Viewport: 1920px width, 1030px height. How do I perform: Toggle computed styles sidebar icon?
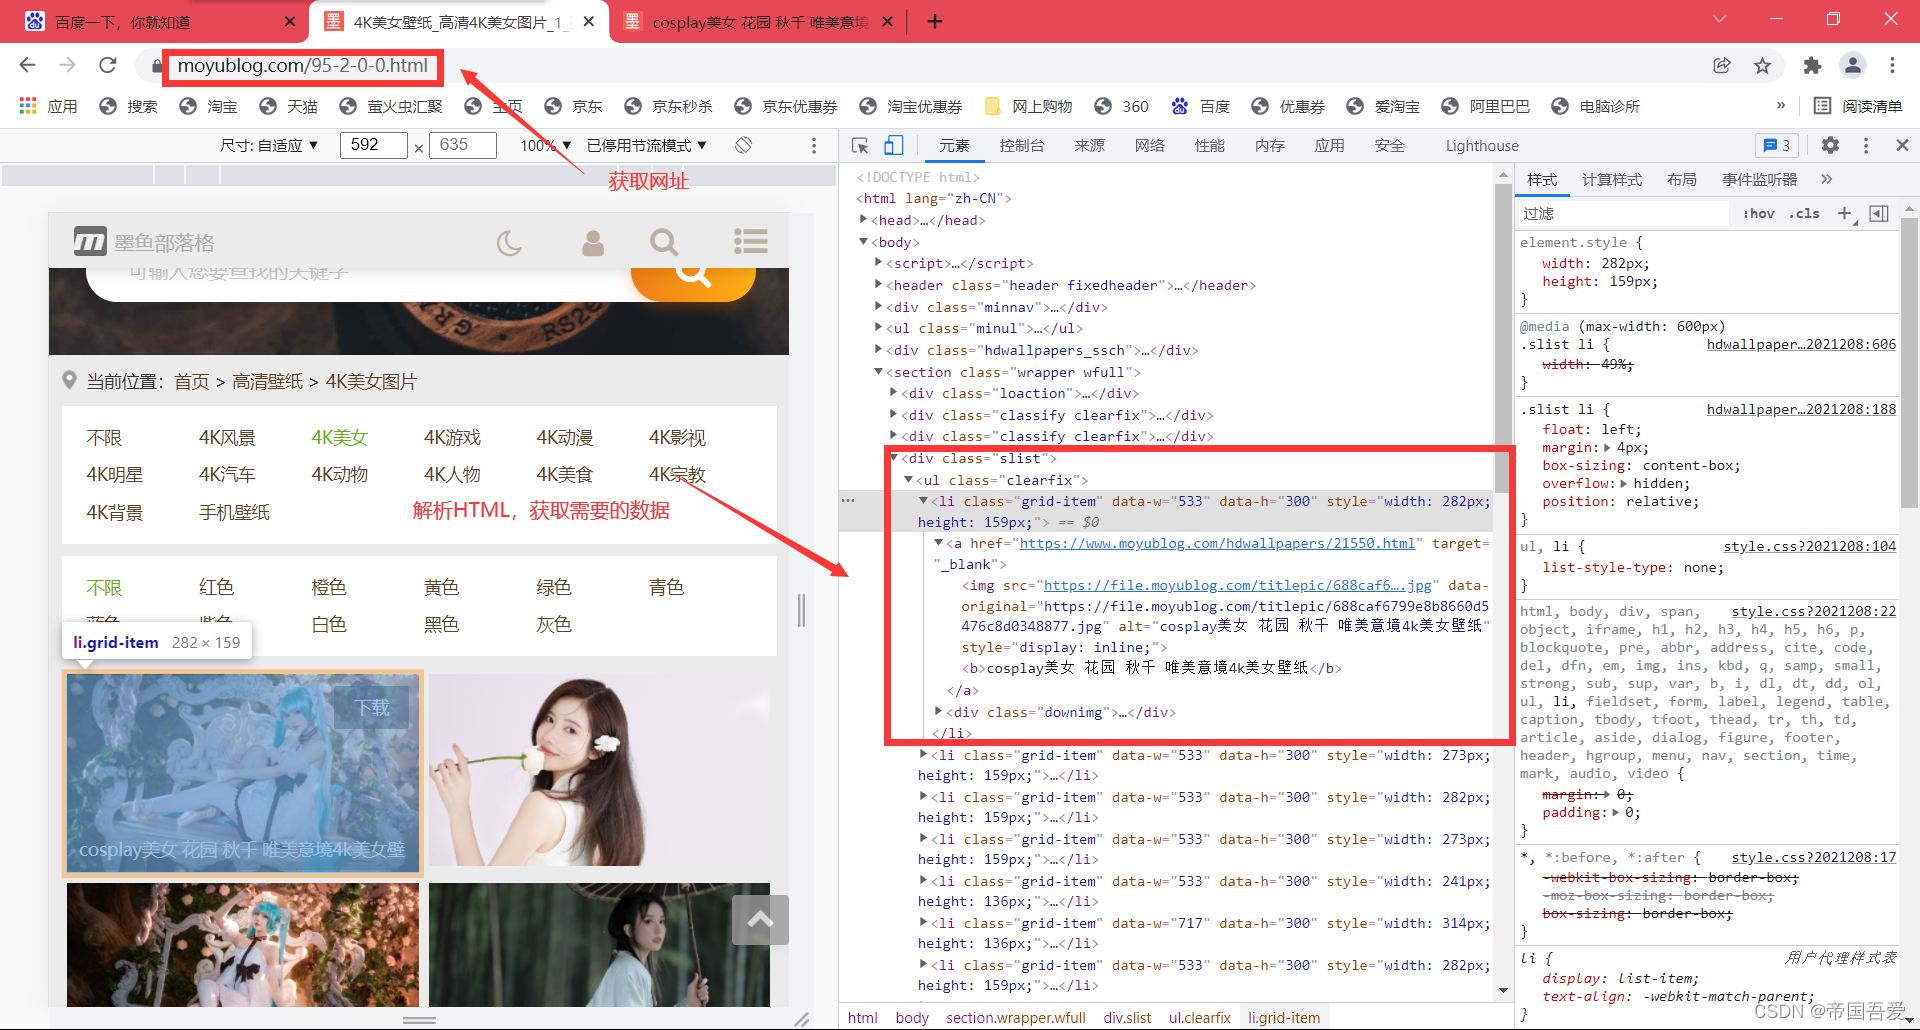point(1879,213)
